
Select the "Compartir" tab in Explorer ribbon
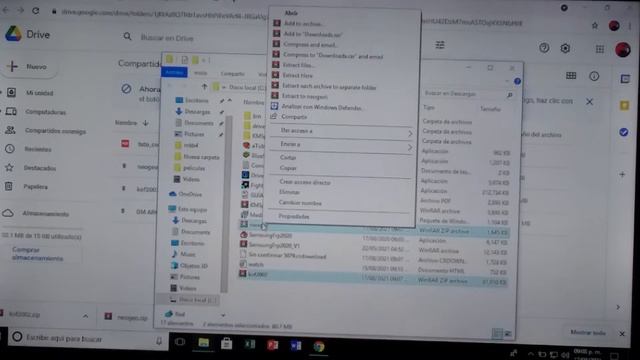coord(232,74)
